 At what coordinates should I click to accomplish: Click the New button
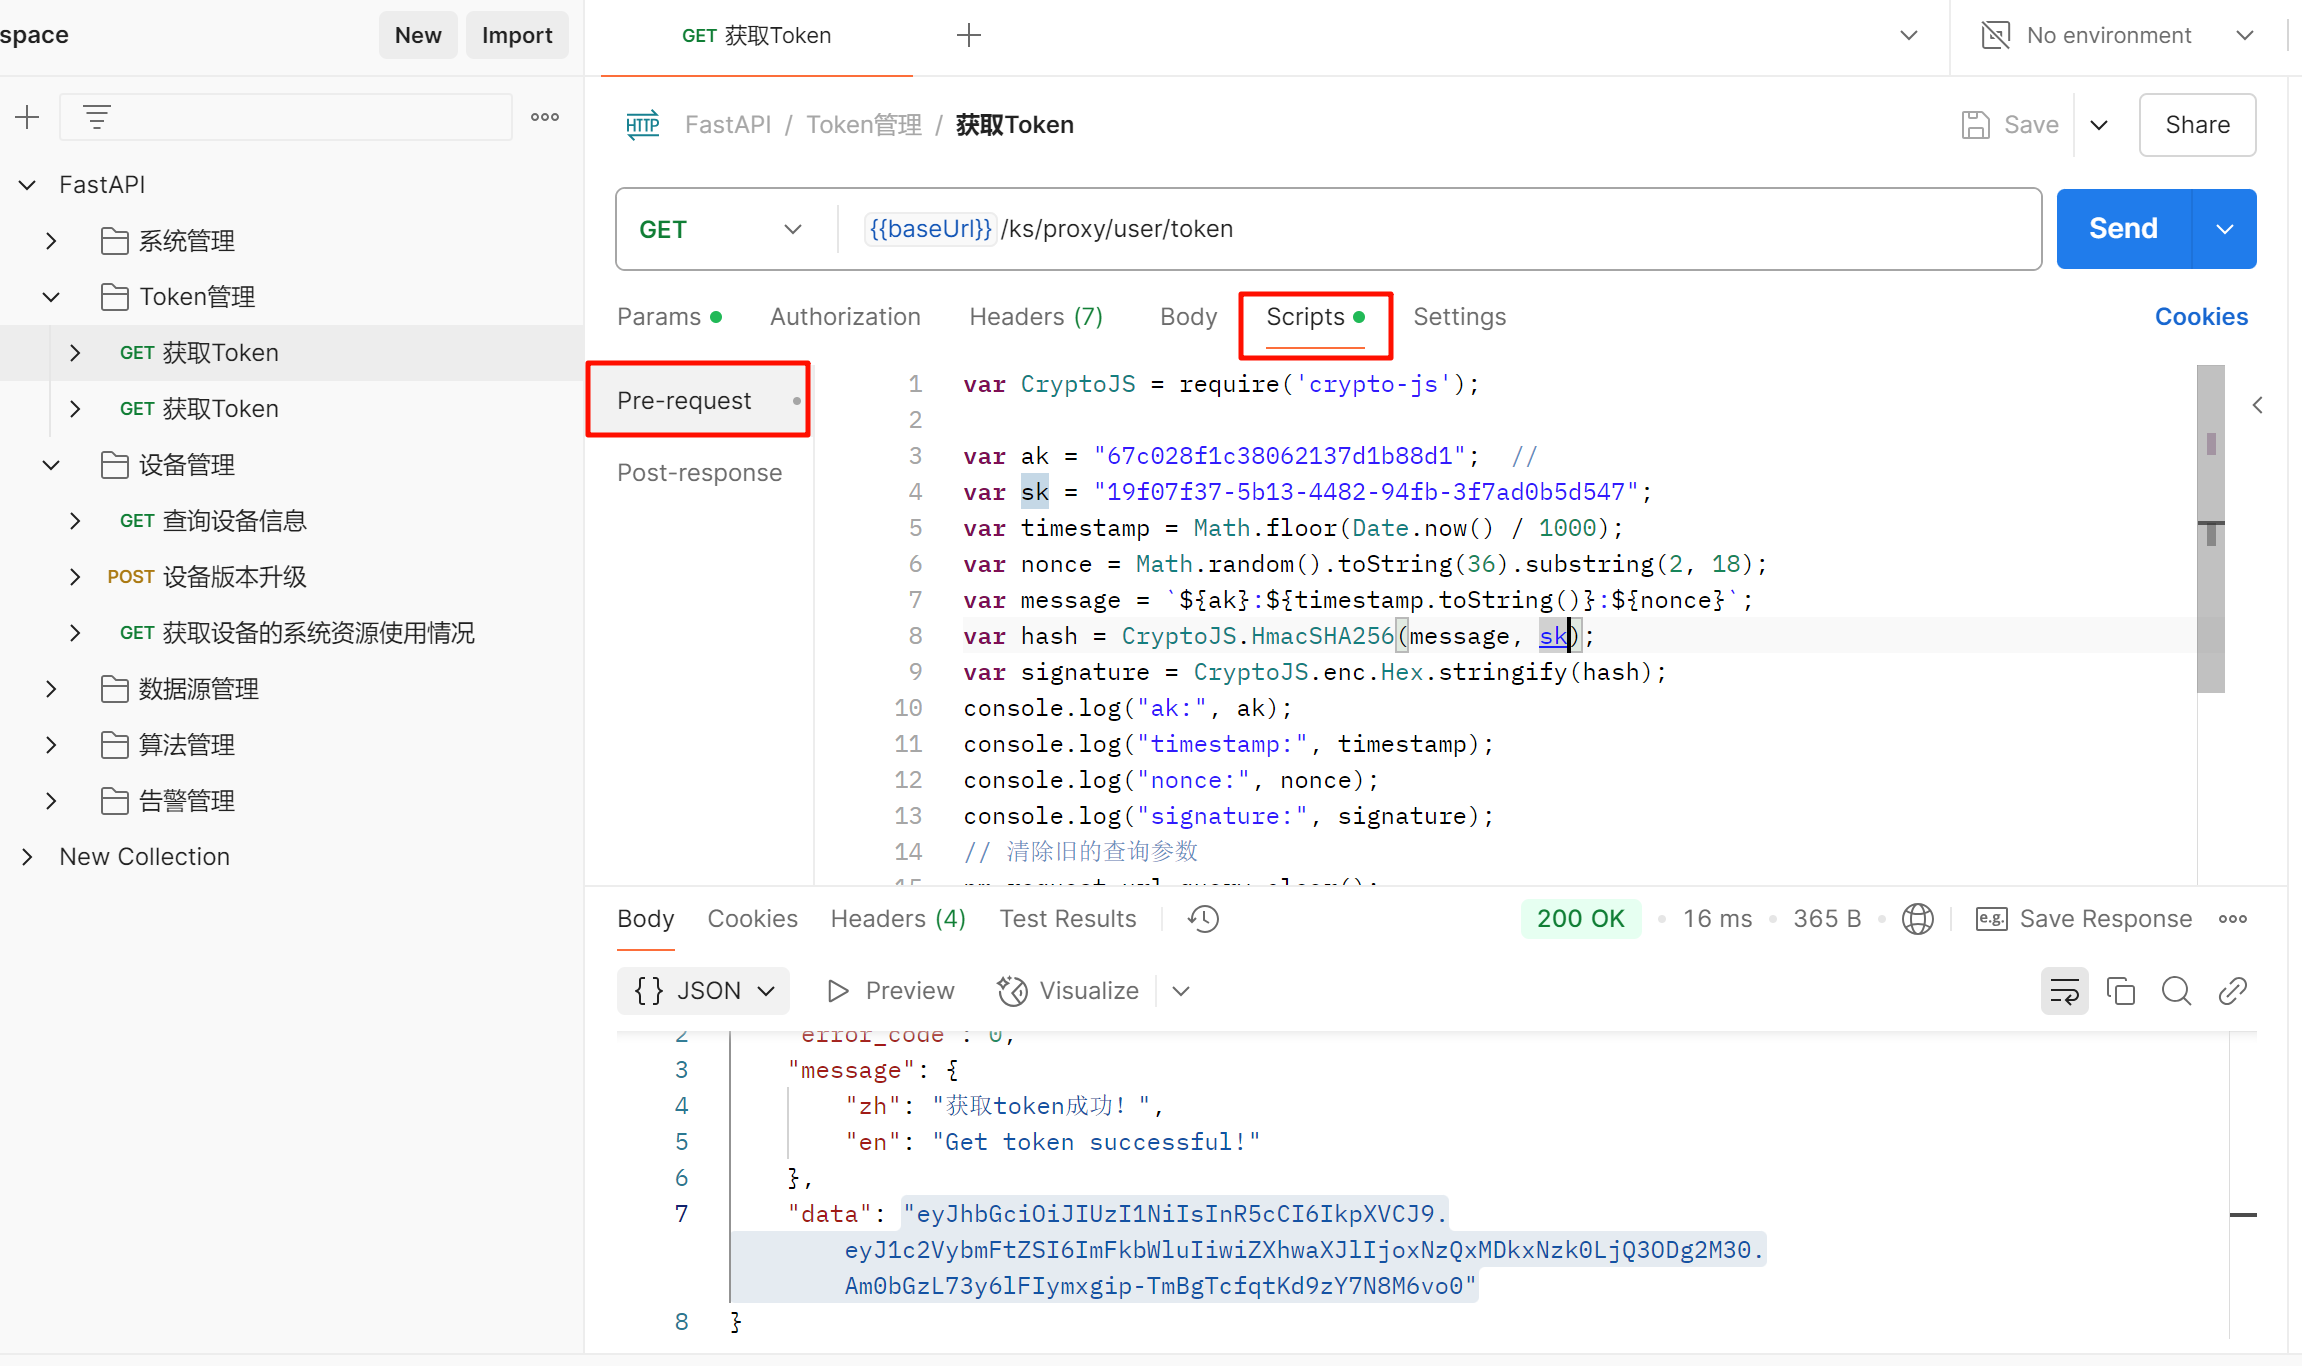pos(418,36)
